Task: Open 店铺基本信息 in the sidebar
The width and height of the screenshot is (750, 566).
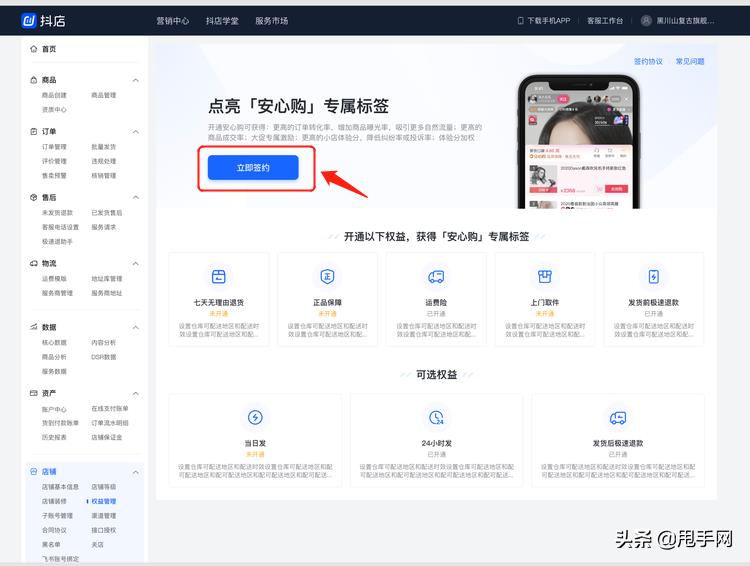Action: click(x=60, y=487)
